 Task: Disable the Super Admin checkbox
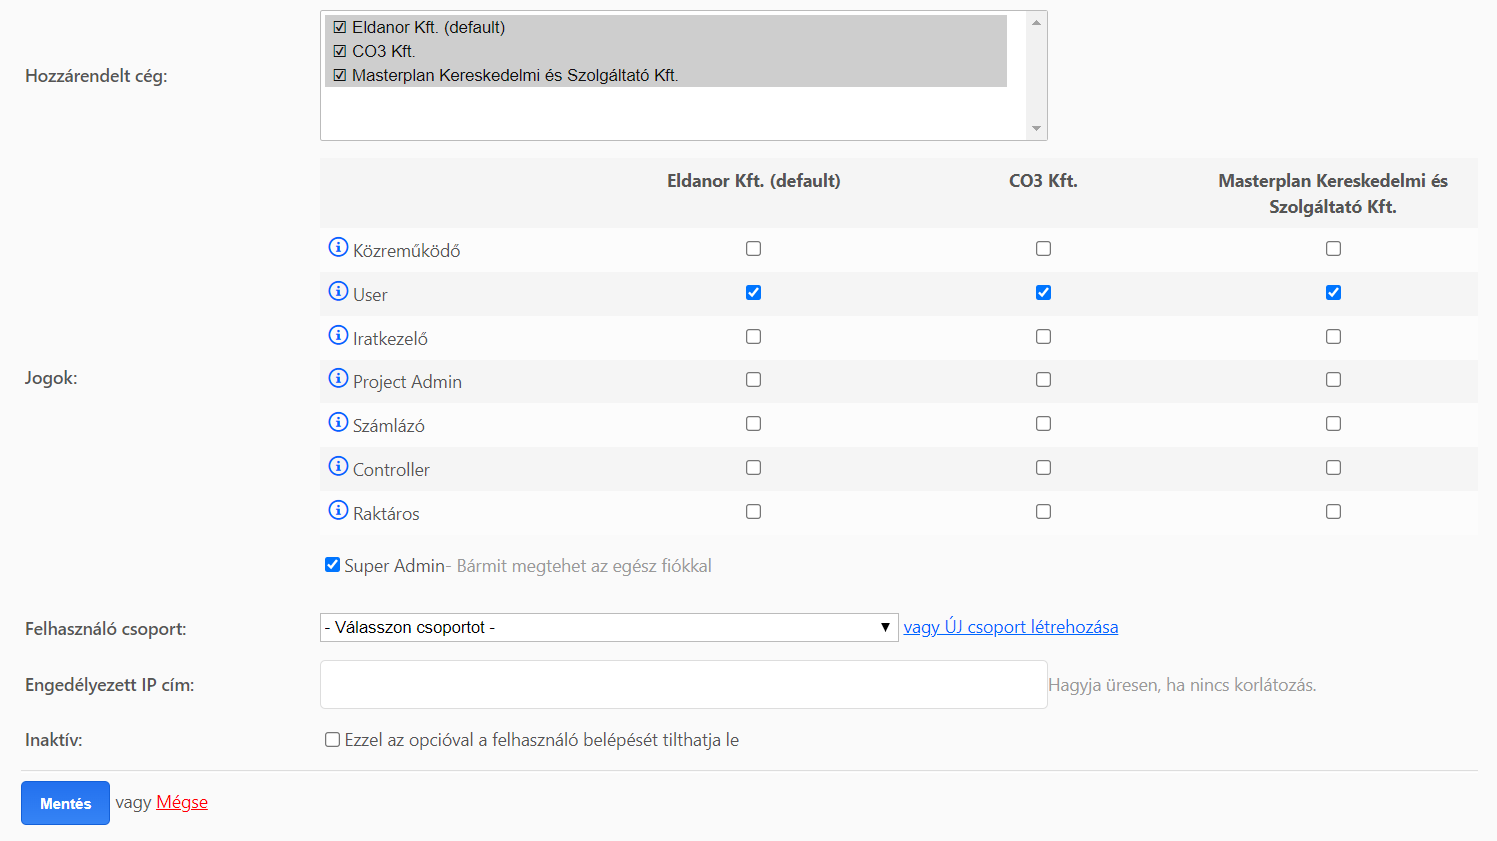(x=332, y=565)
